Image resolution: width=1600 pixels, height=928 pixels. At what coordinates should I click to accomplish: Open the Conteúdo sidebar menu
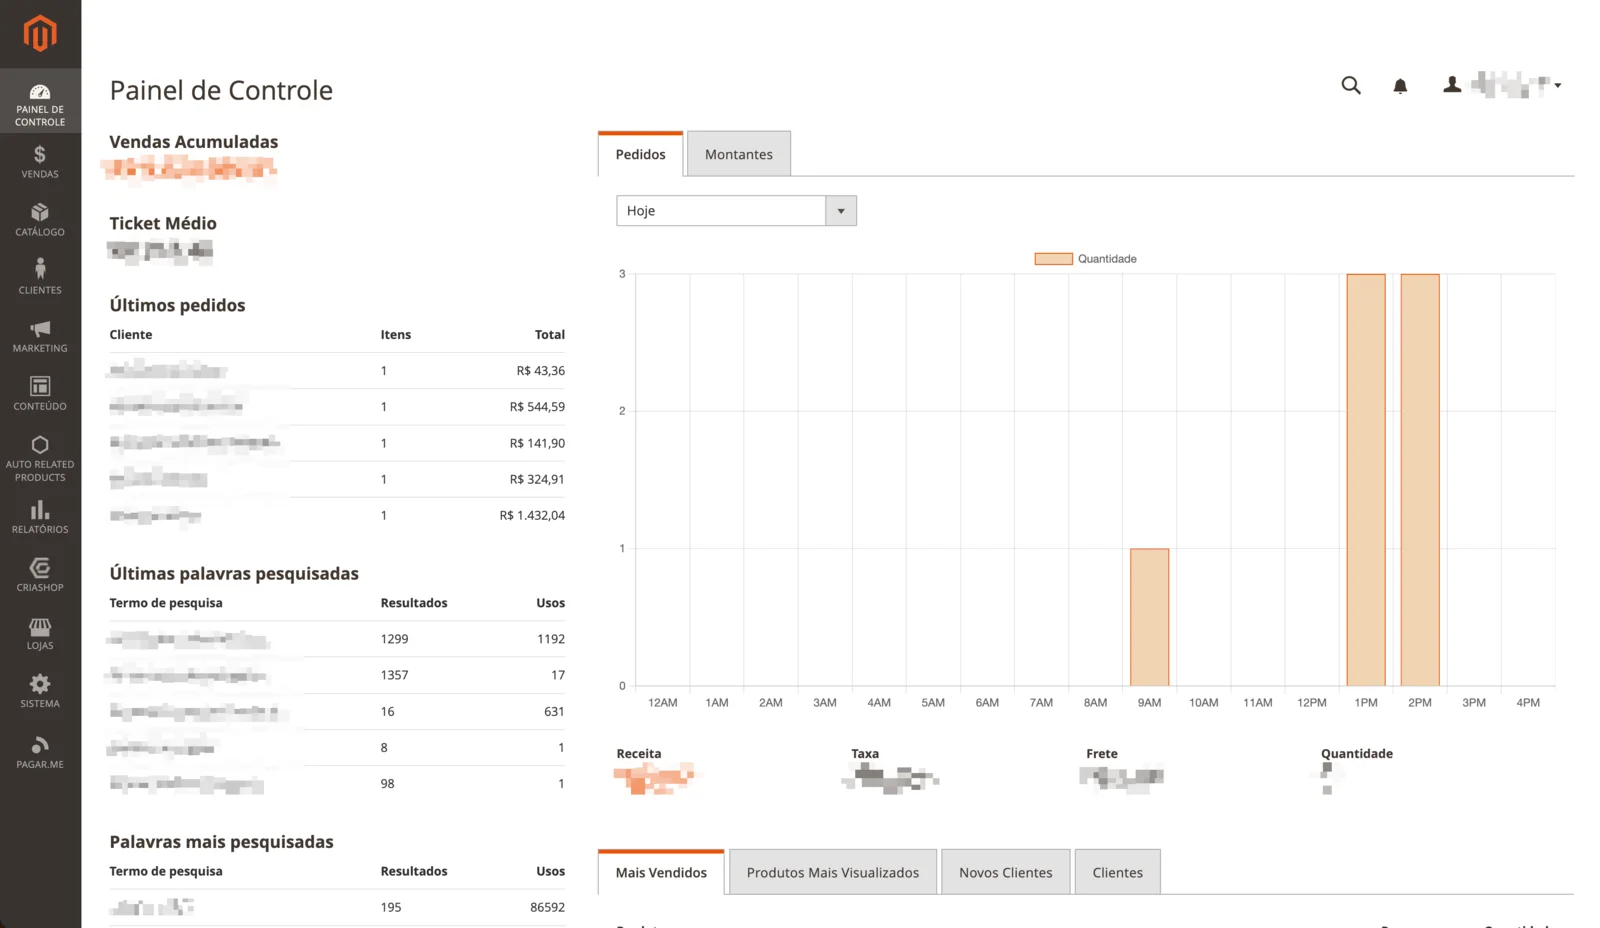coord(40,394)
